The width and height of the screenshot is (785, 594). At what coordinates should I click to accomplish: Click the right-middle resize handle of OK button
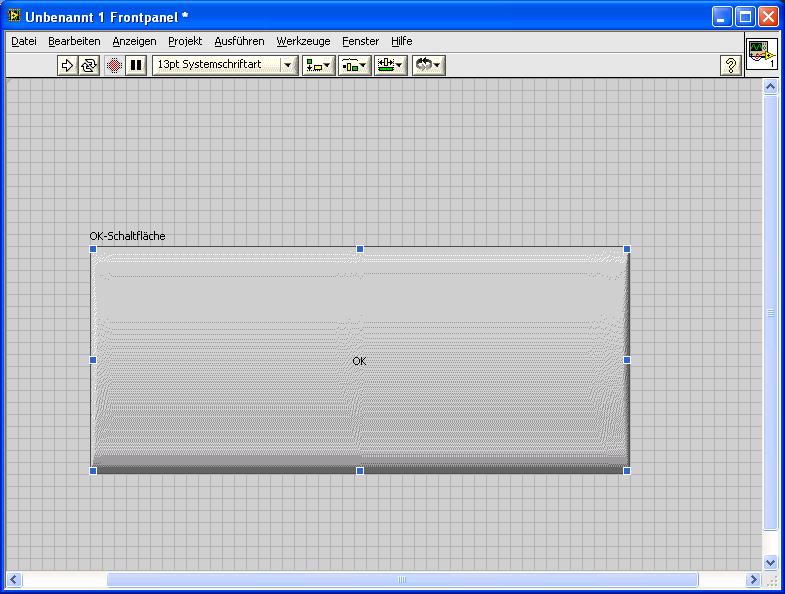coord(627,360)
